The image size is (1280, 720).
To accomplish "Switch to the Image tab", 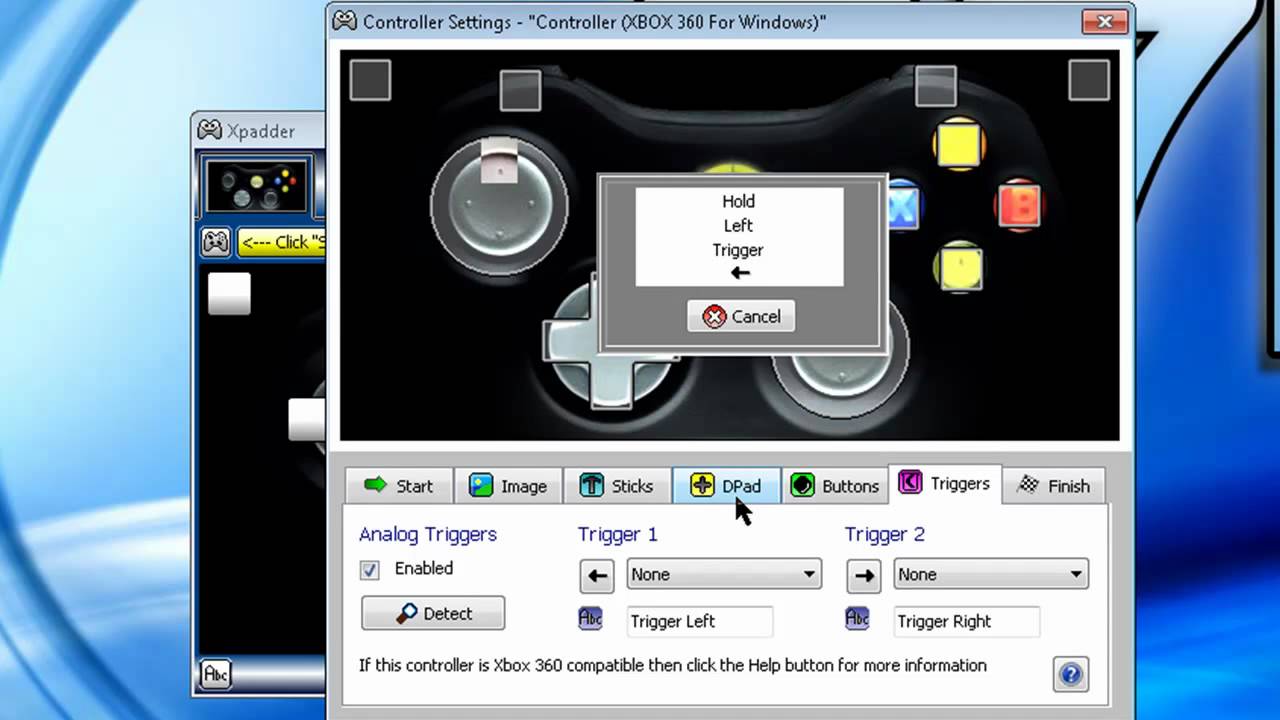I will coord(509,486).
